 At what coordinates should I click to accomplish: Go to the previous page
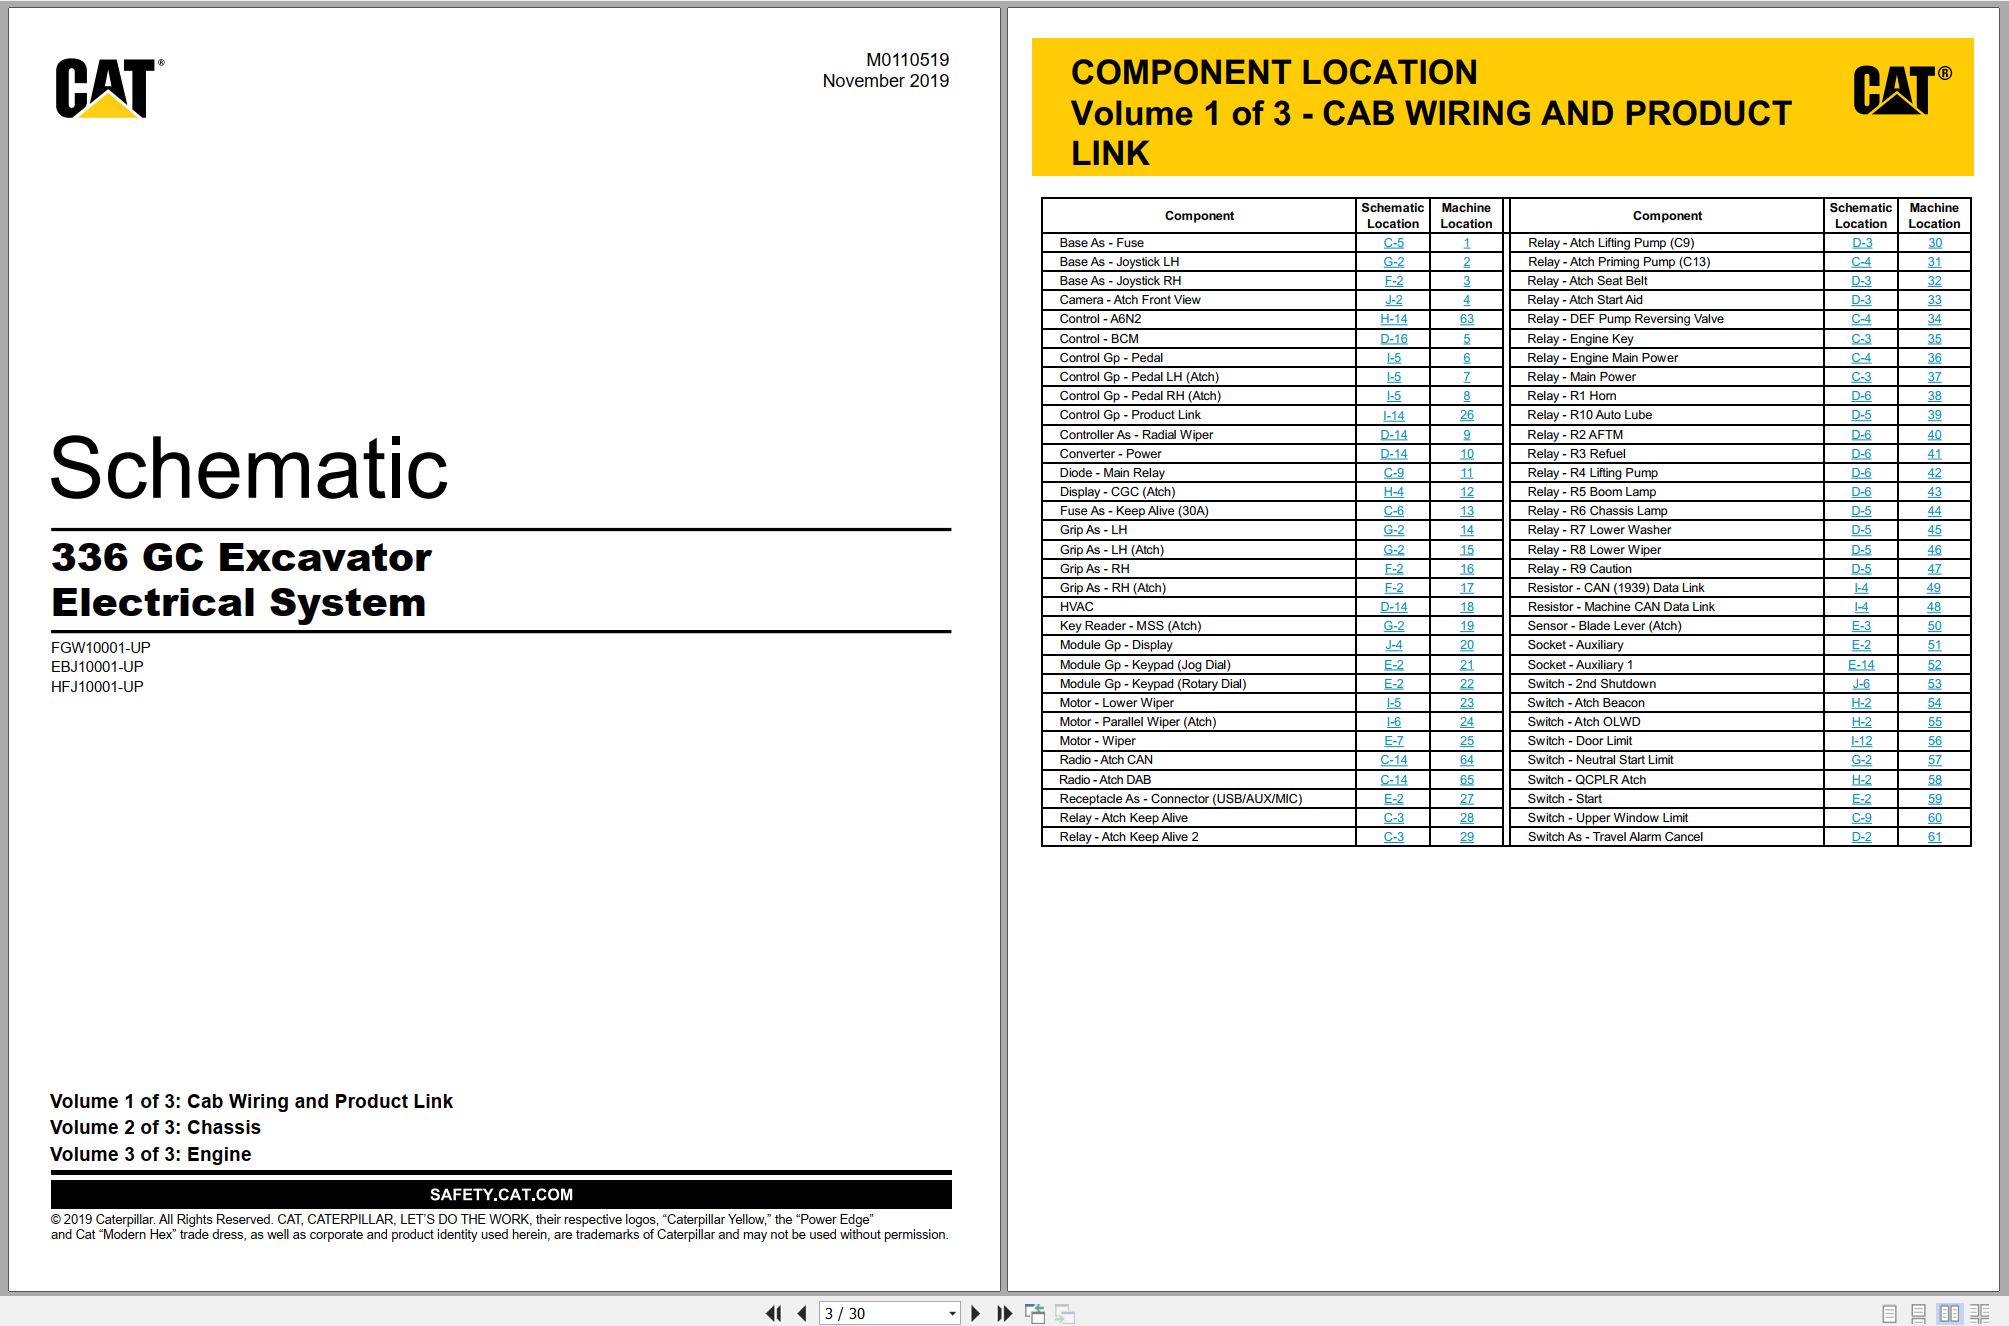802,1313
